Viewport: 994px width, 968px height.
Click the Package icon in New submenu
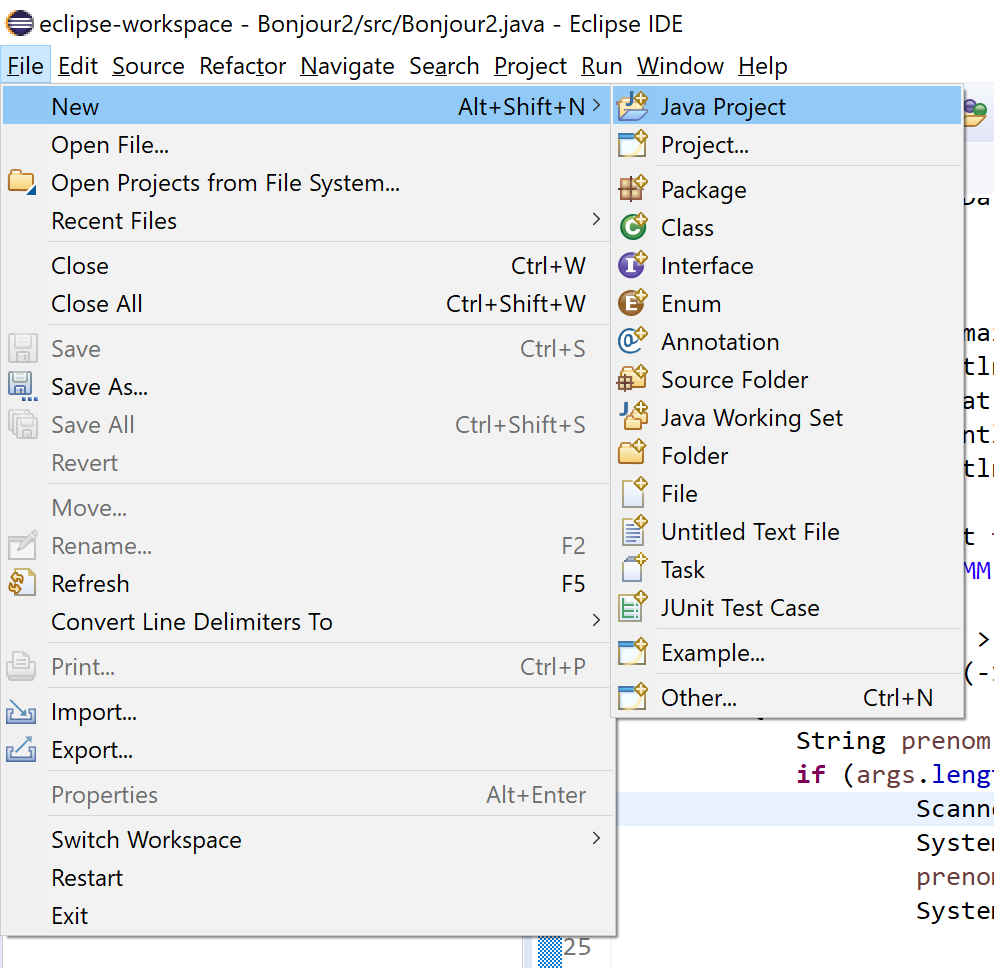(633, 190)
